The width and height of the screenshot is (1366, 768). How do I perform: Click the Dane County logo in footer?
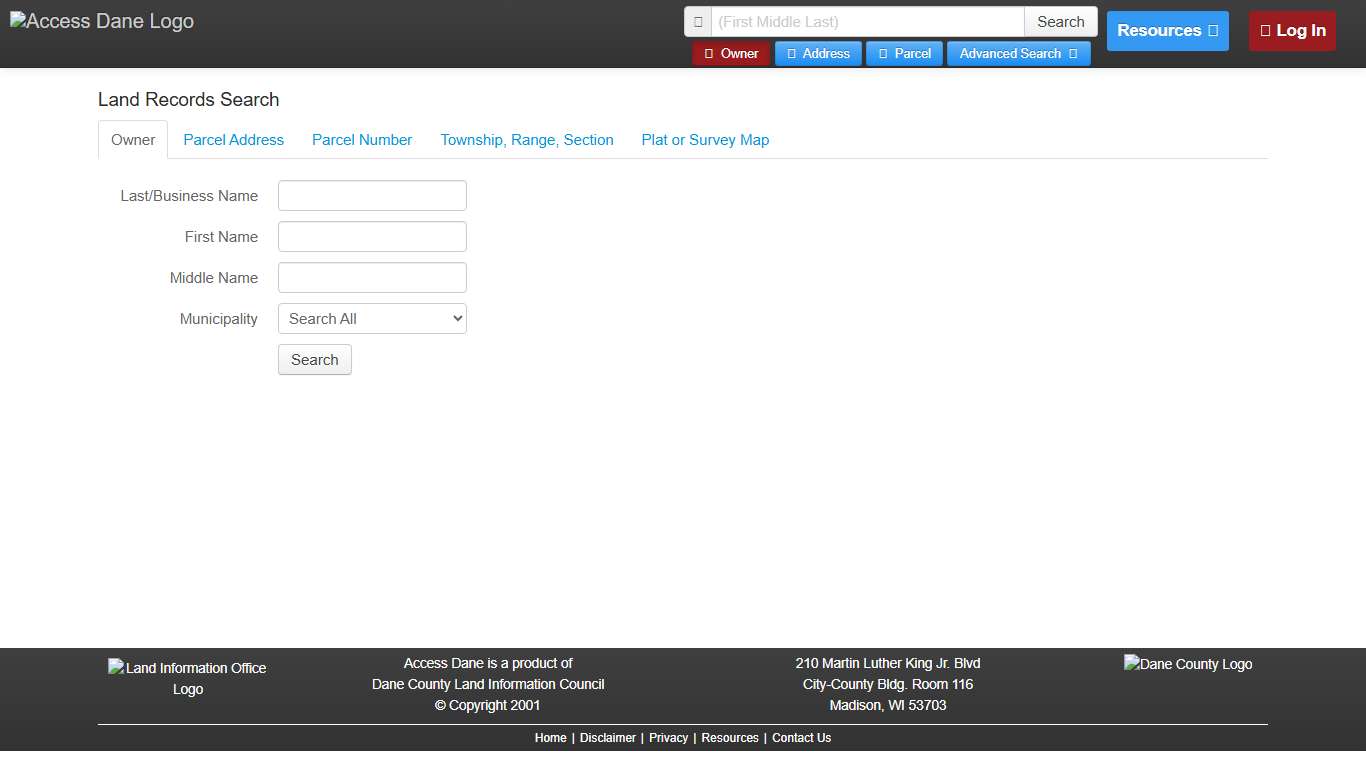click(1188, 664)
